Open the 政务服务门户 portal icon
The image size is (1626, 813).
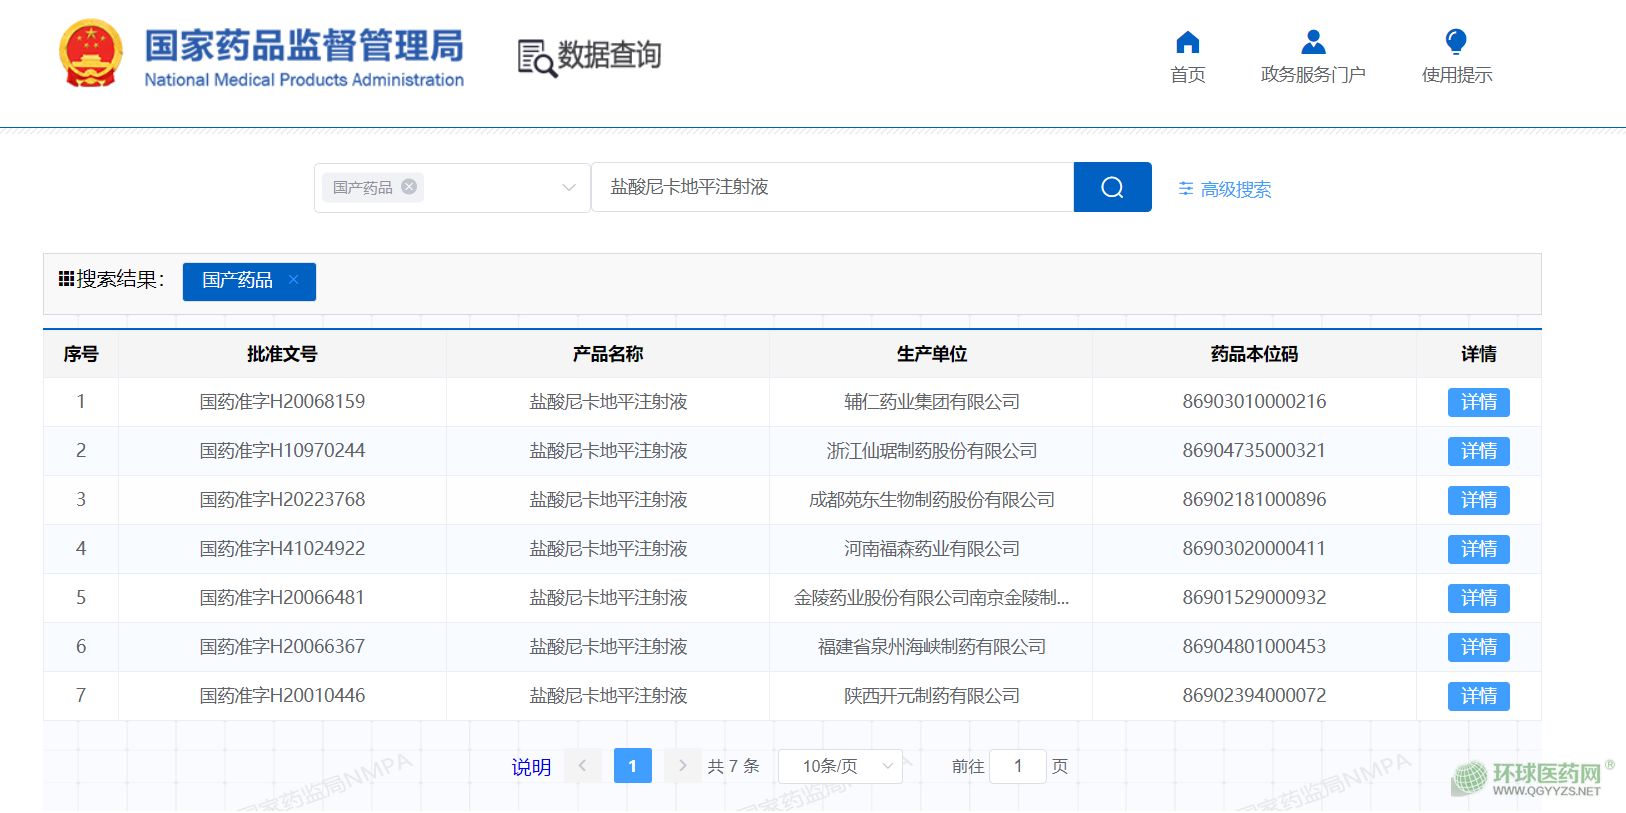pyautogui.click(x=1312, y=43)
